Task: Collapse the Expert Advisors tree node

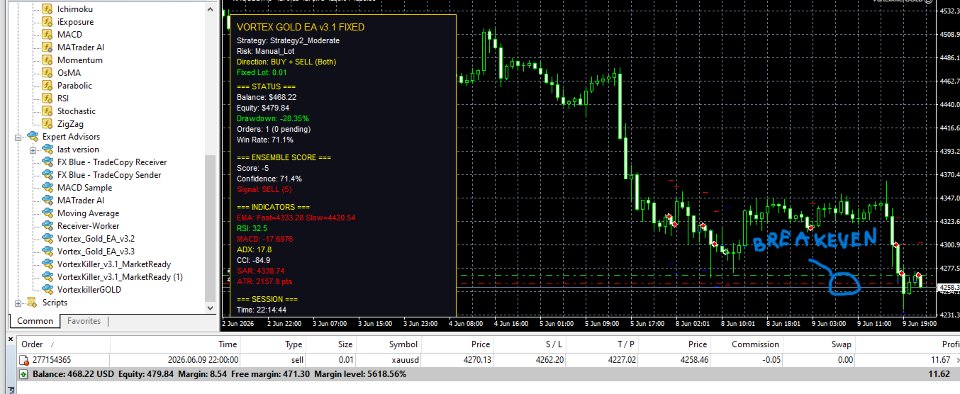Action: click(18, 137)
